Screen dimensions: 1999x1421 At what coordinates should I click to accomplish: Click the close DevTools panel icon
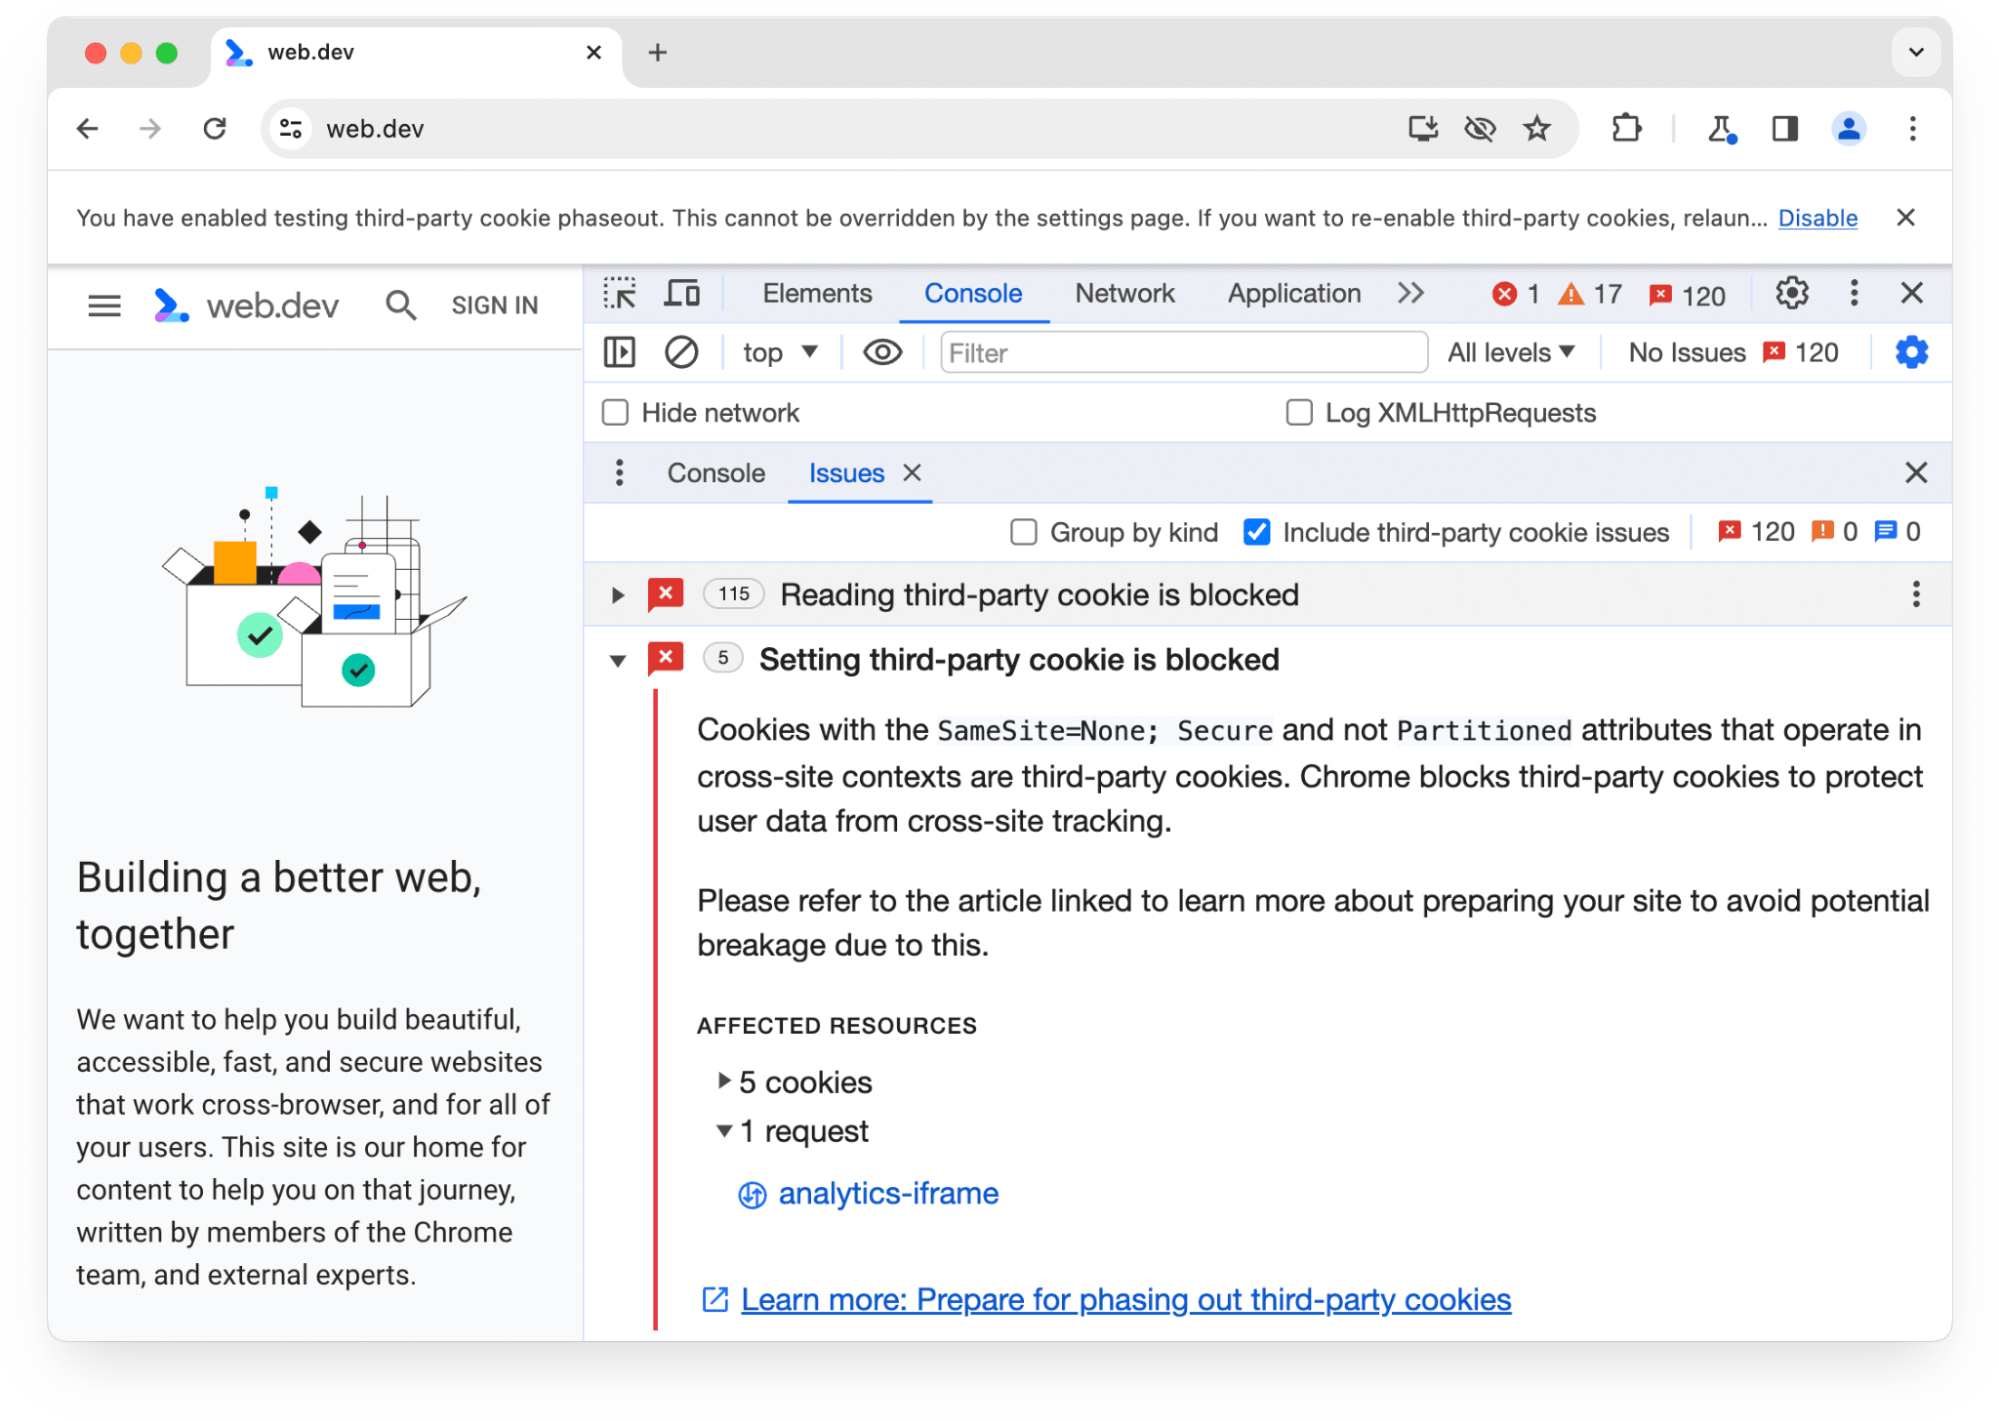(x=1913, y=294)
